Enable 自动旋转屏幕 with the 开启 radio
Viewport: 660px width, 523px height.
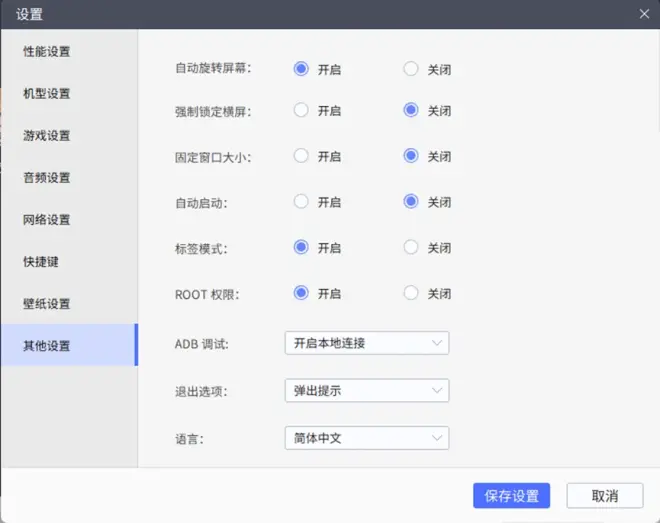(301, 69)
